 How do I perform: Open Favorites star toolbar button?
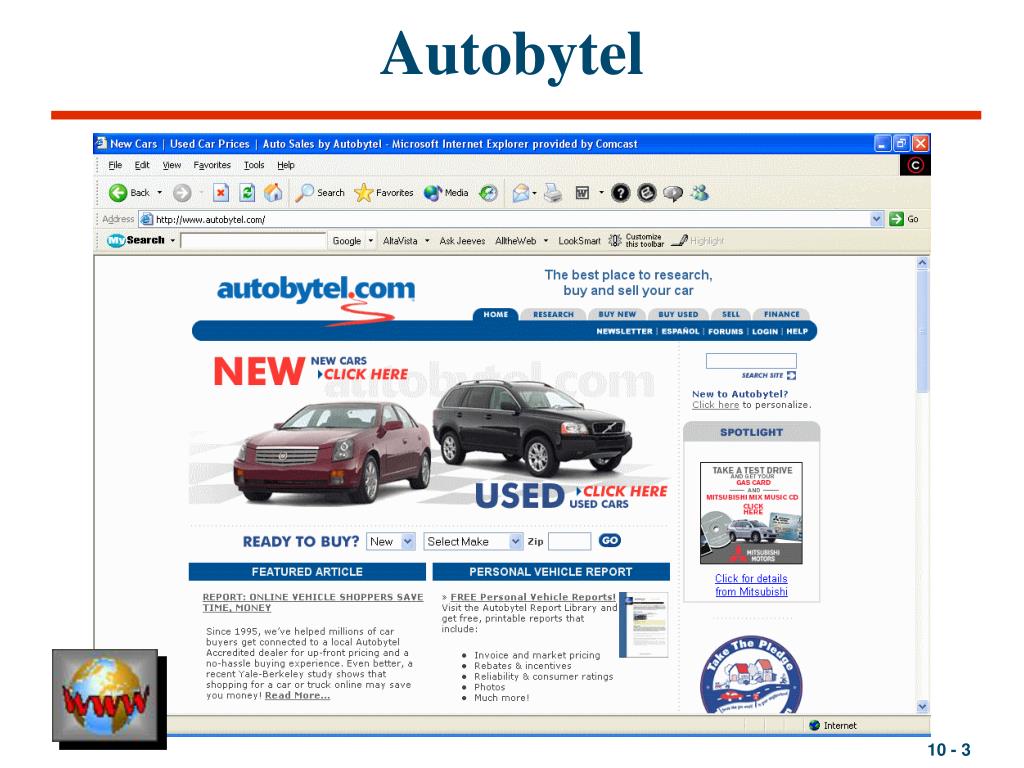pyautogui.click(x=384, y=193)
